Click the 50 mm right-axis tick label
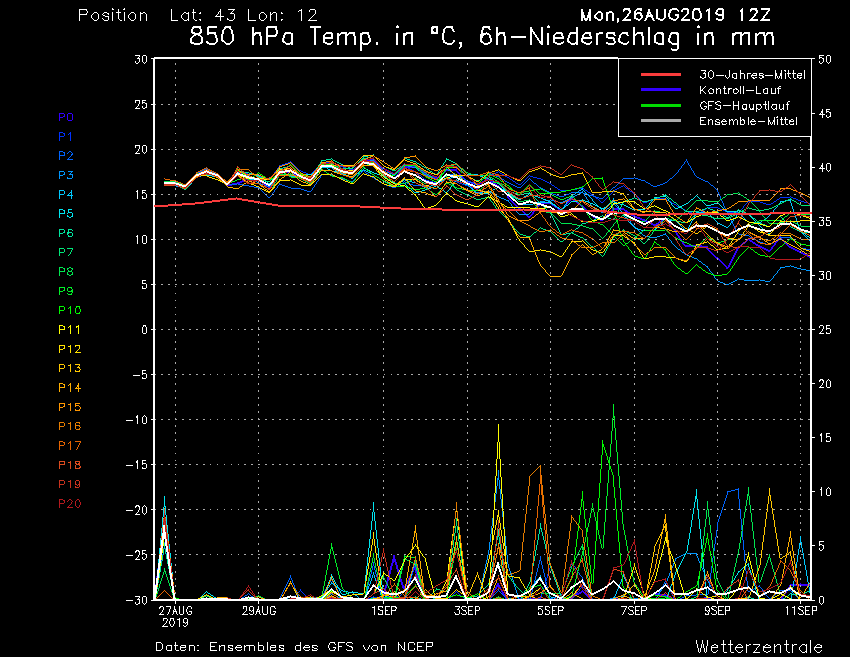The image size is (850, 657). click(x=825, y=59)
